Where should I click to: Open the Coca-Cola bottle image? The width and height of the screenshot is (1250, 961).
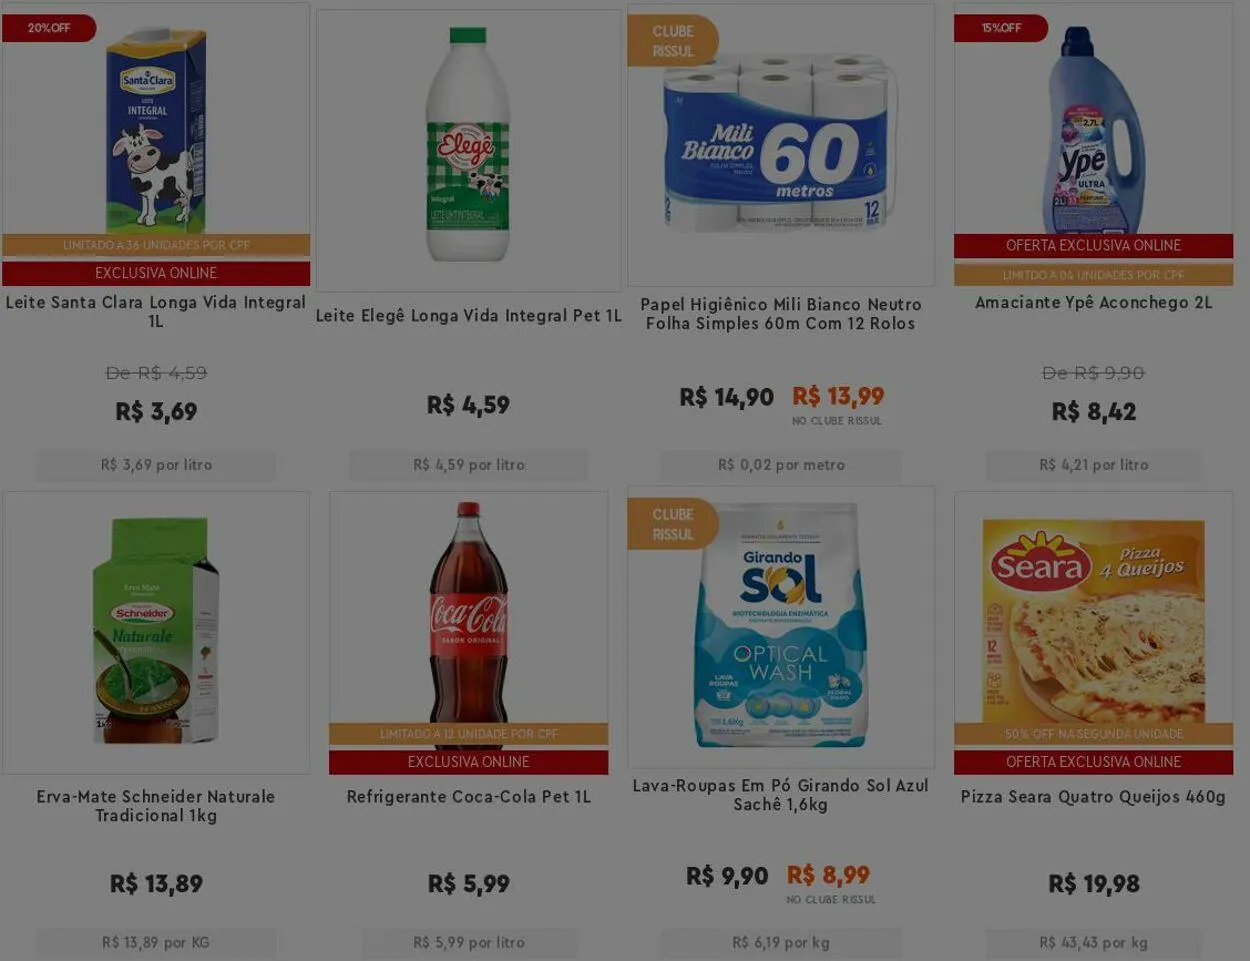tap(468, 612)
